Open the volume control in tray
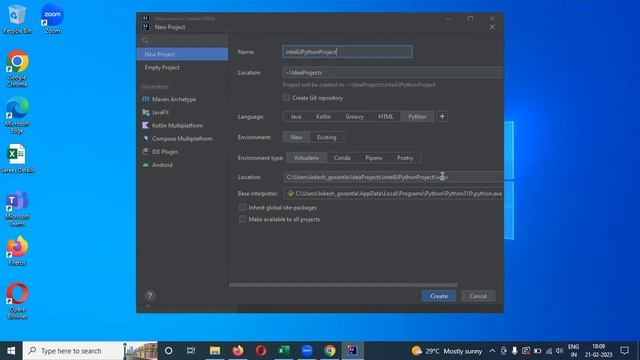Image resolution: width=640 pixels, height=360 pixels. 560,351
